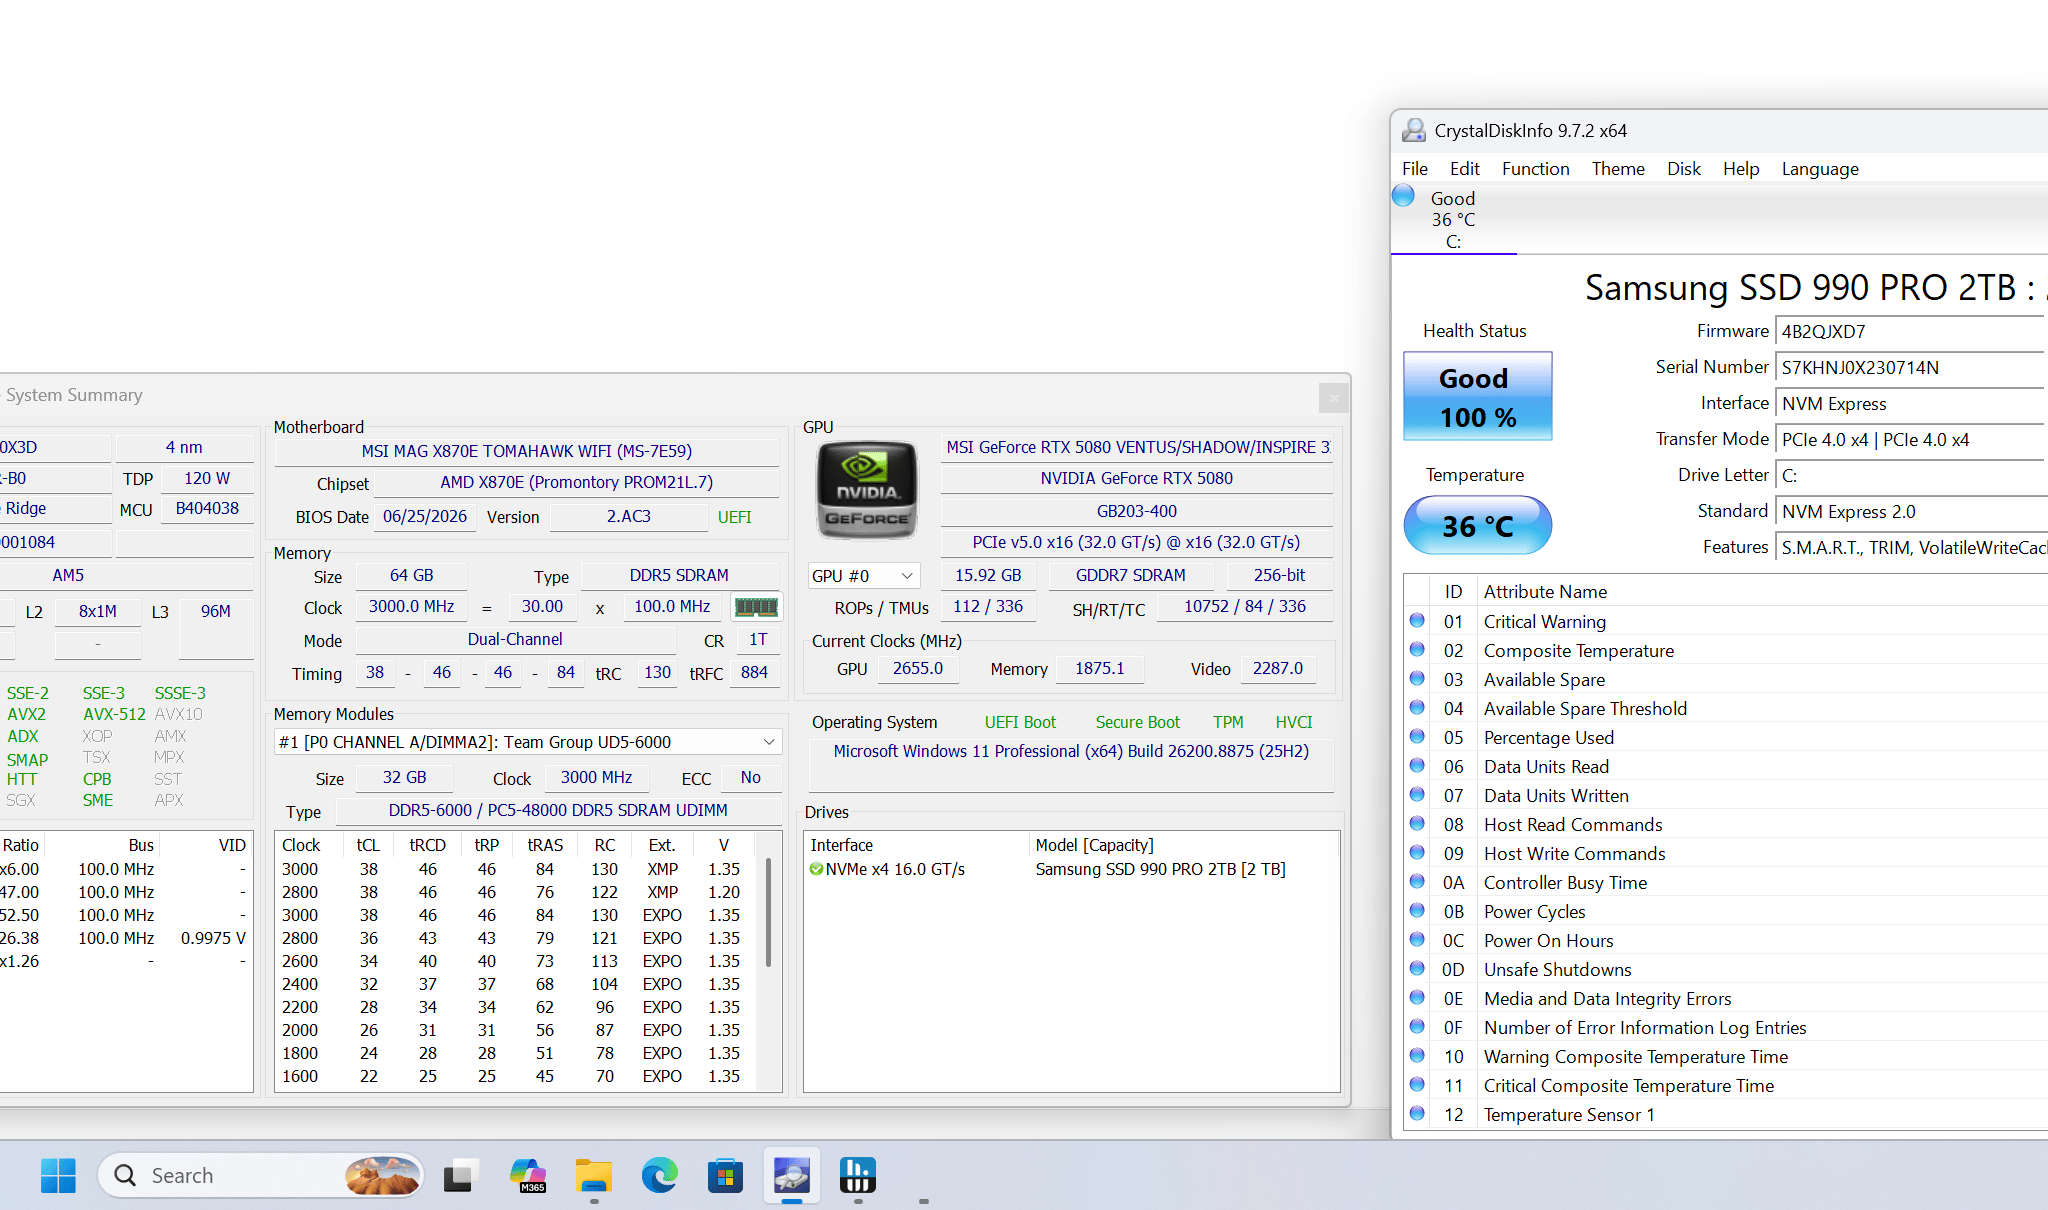2048x1210 pixels.
Task: Click the MSI MAG X870E TOMAHAWK WIFI motherboard field
Action: [526, 451]
